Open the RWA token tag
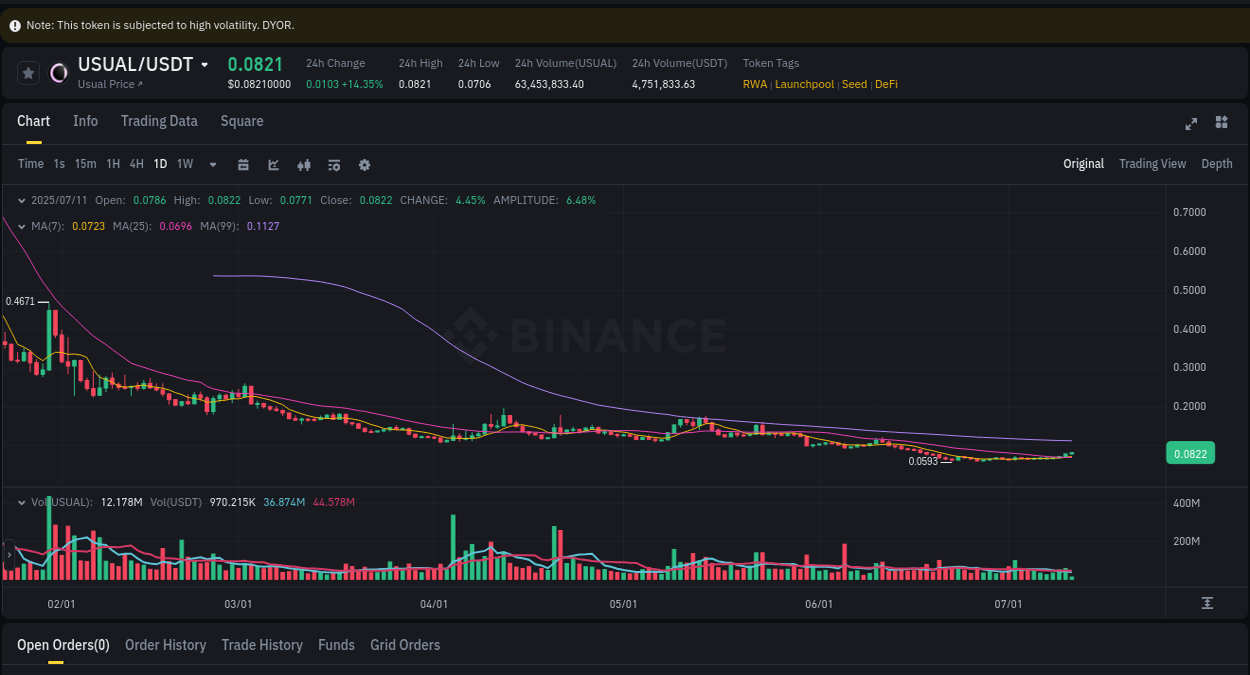This screenshot has height=675, width=1250. (x=755, y=84)
